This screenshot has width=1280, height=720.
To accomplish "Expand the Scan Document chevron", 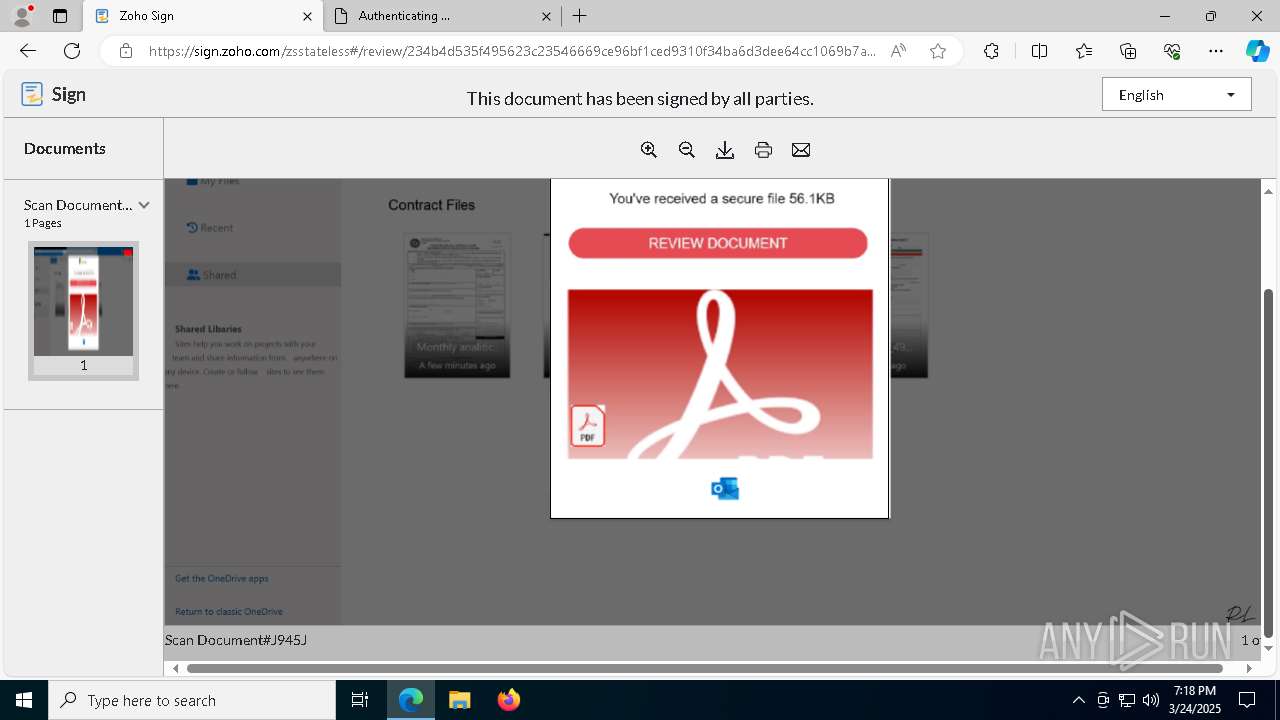I will coord(144,205).
